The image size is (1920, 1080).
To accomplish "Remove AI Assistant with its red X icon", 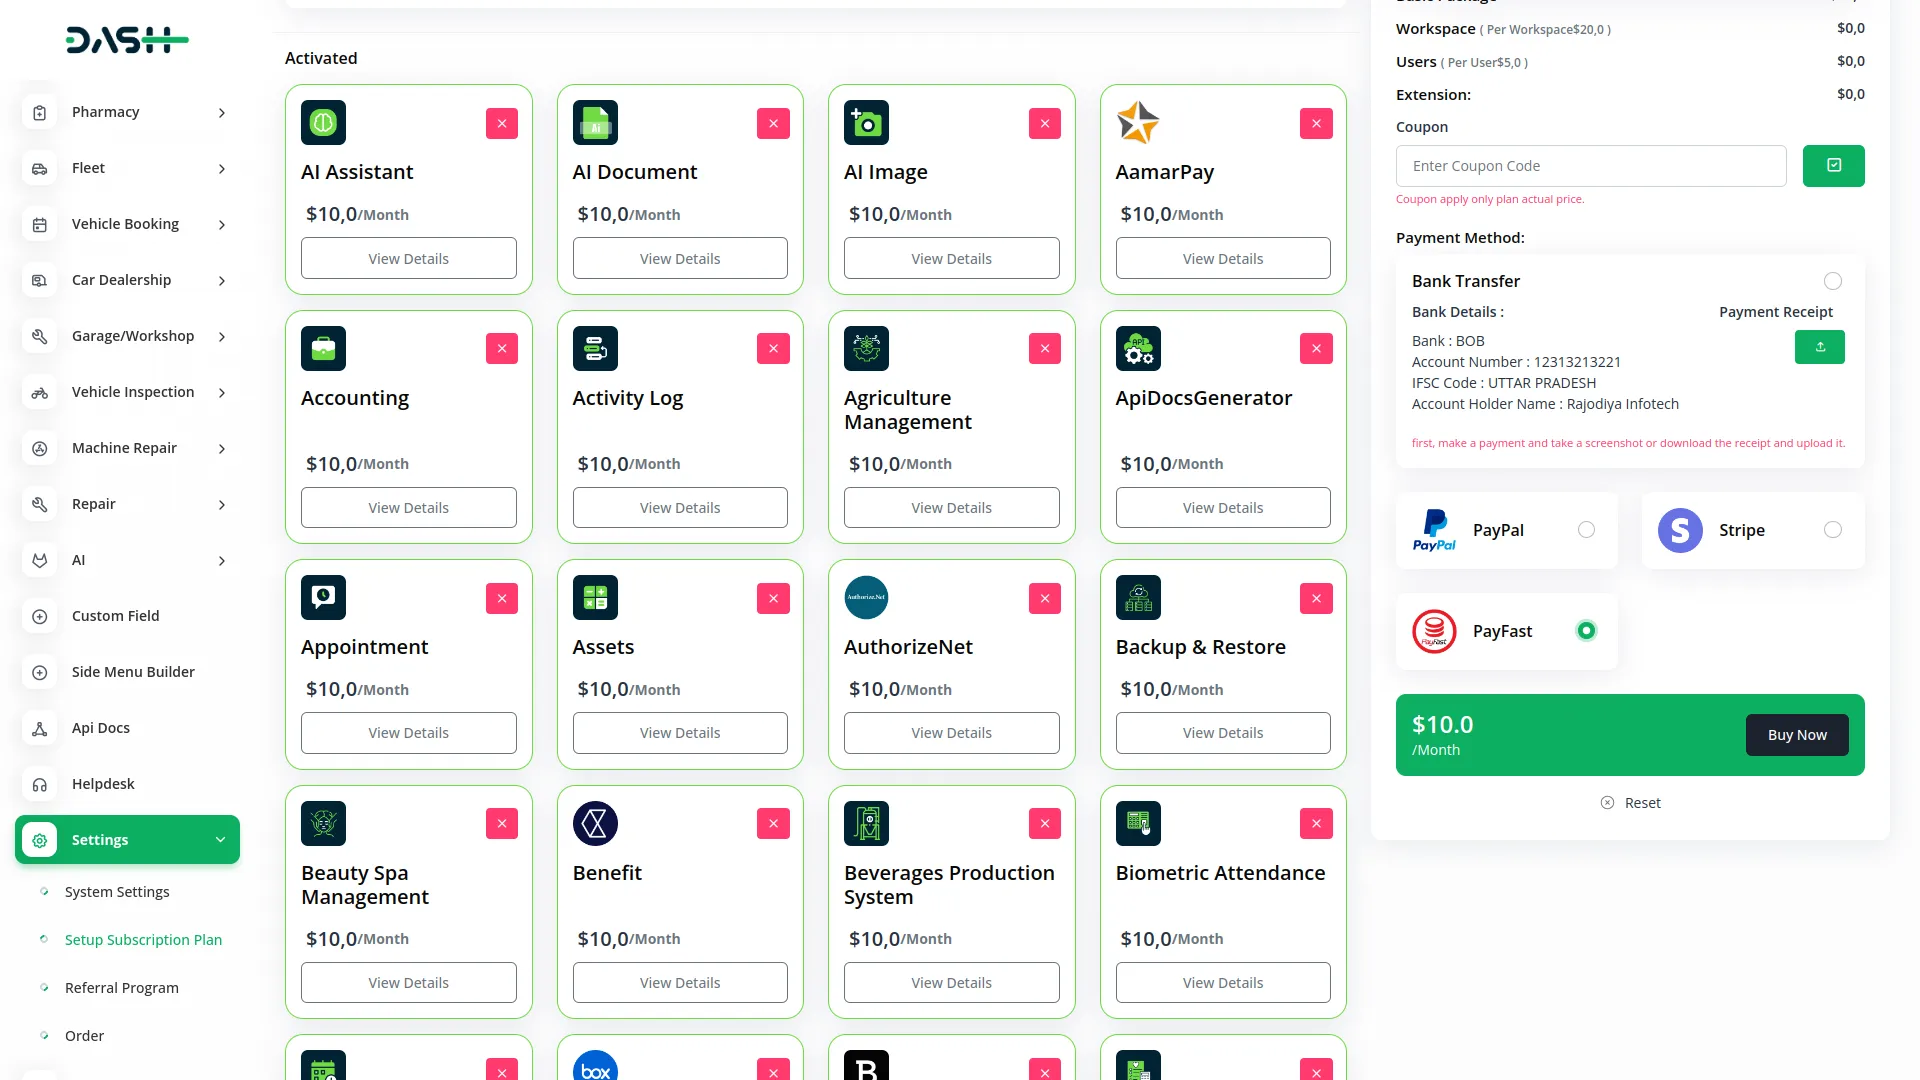I will click(501, 124).
